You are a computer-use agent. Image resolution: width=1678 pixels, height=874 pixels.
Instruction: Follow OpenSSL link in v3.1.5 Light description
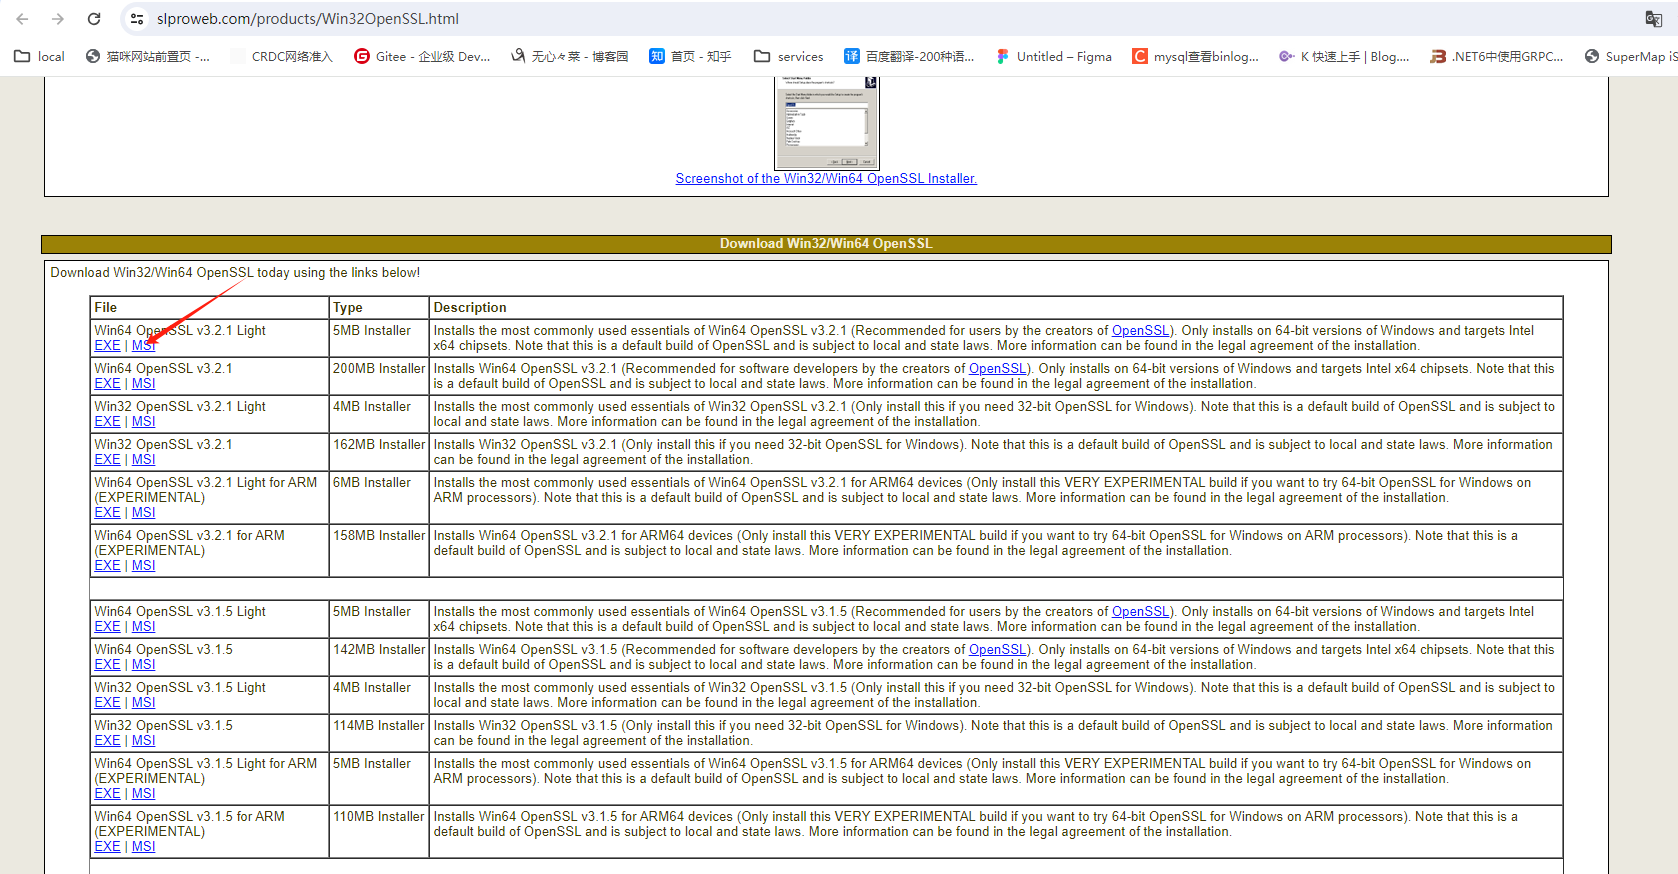click(x=1141, y=612)
